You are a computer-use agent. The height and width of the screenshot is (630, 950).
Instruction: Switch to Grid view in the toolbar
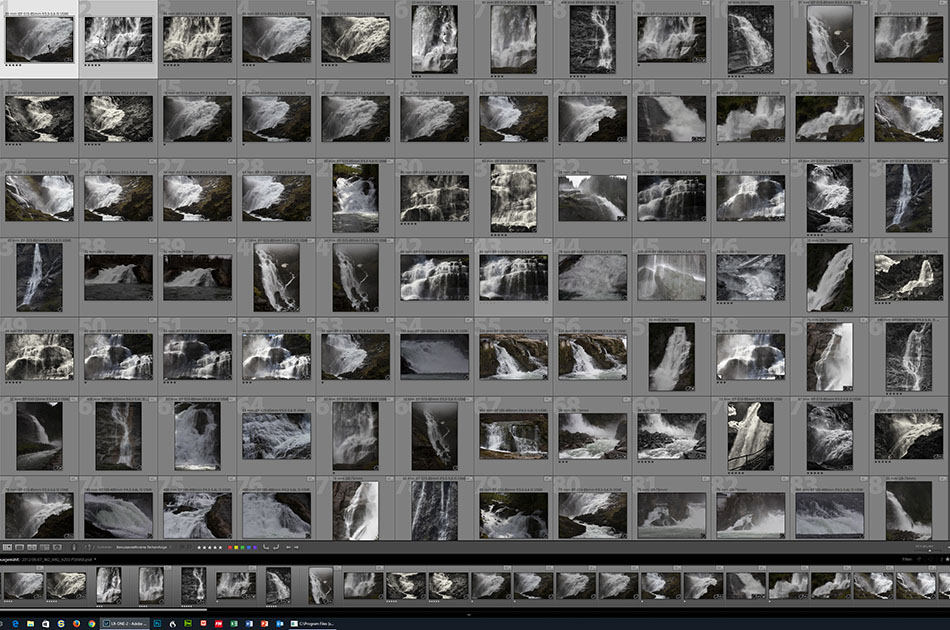click(x=8, y=547)
